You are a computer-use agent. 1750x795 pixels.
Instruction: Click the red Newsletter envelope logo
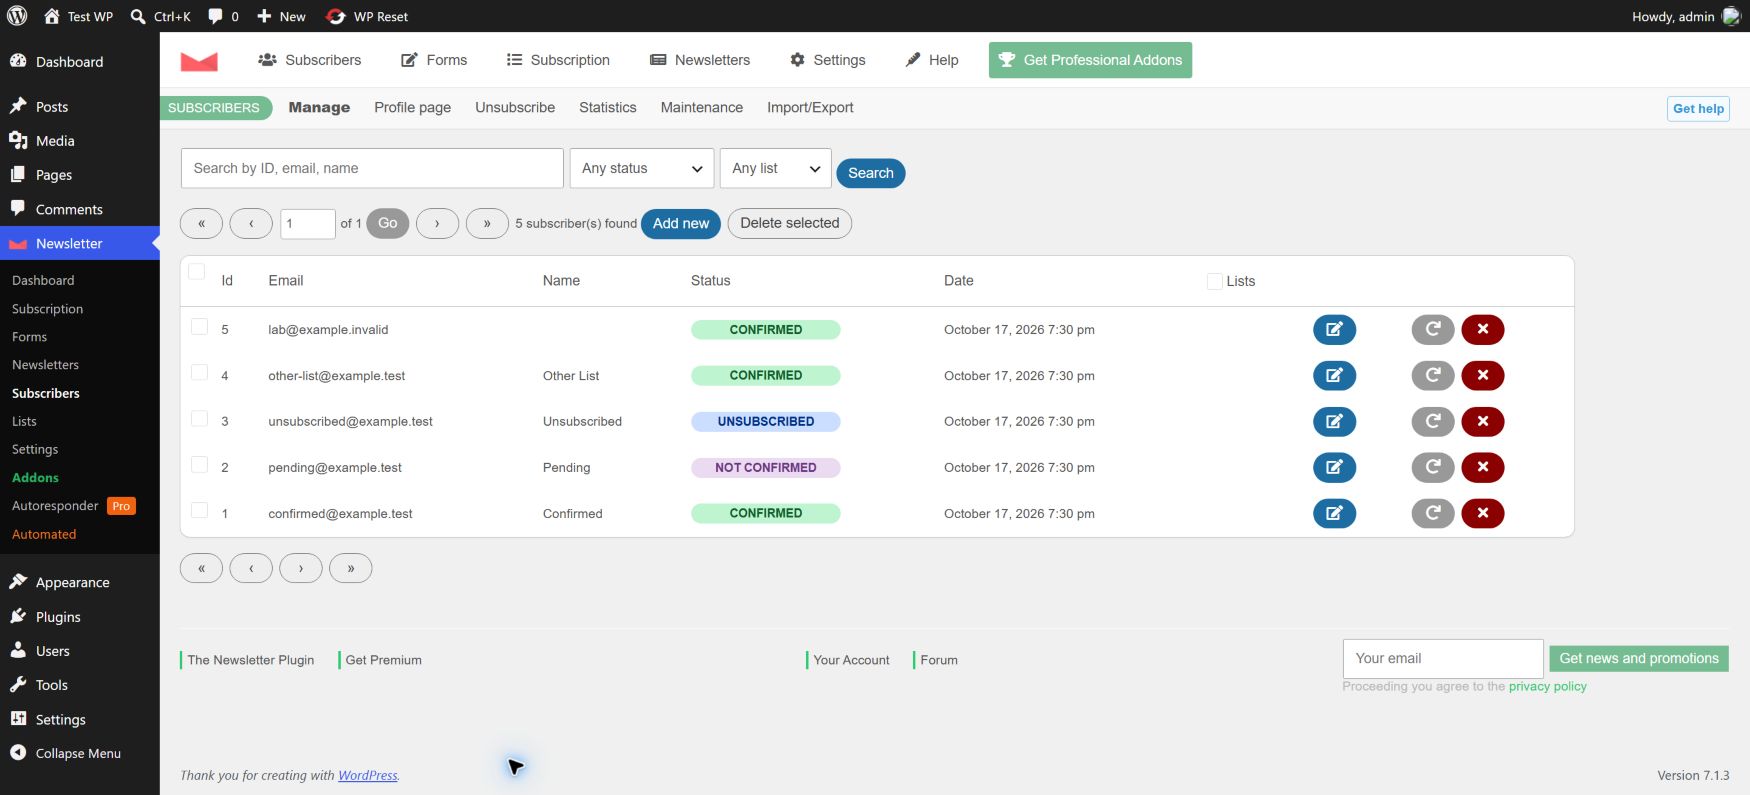point(199,60)
